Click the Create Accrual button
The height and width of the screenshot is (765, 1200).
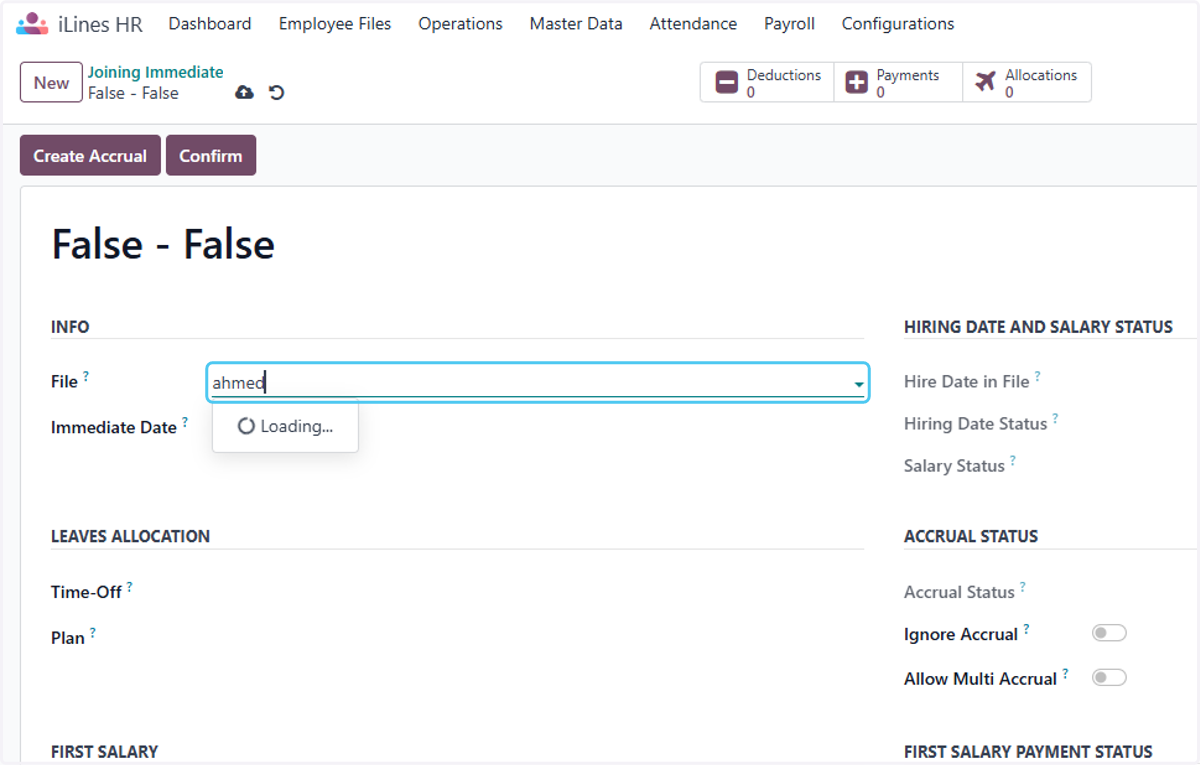pos(90,156)
